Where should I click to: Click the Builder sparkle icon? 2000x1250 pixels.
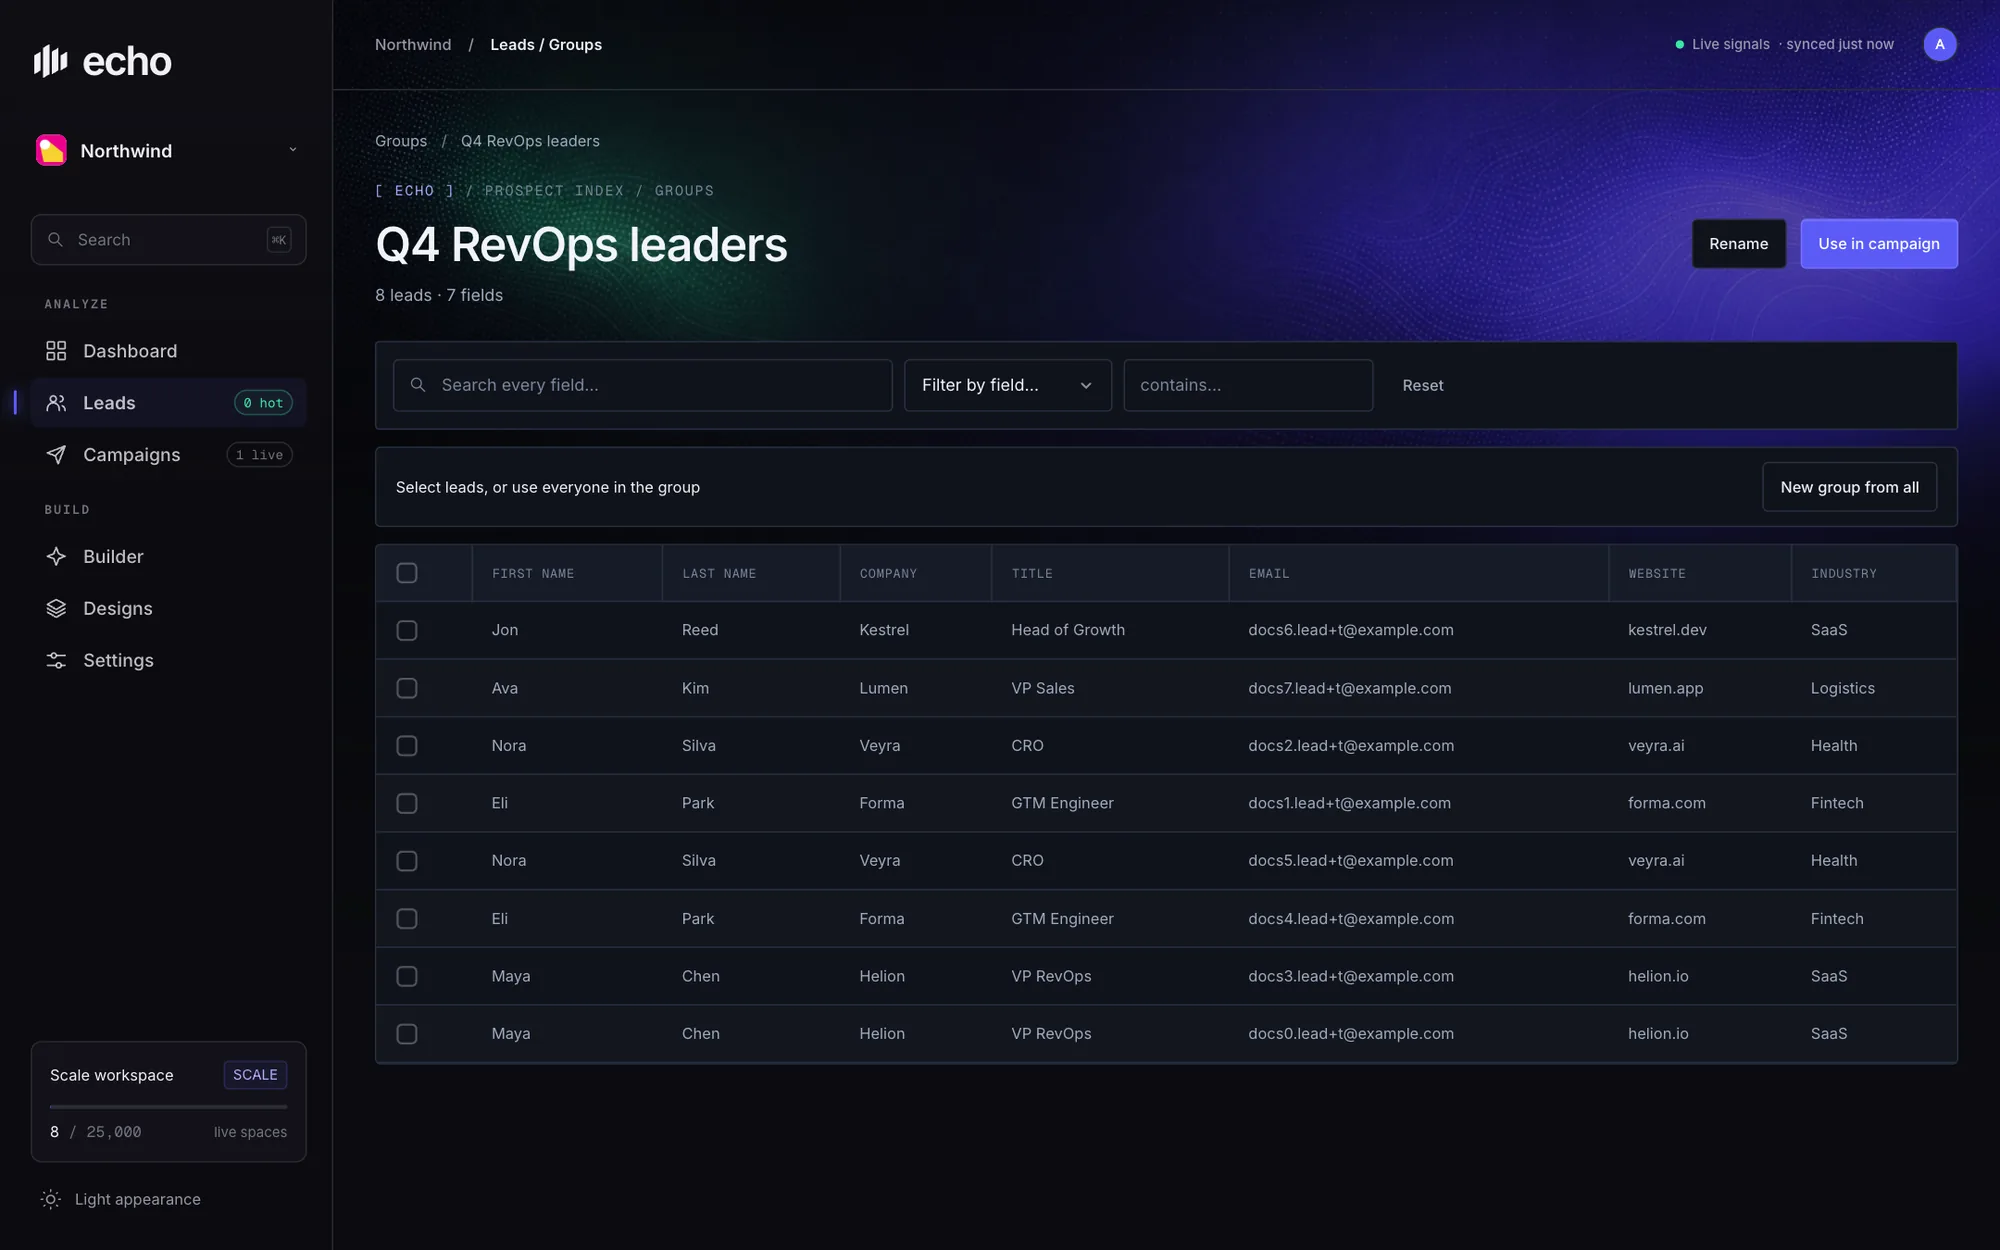[x=56, y=557]
